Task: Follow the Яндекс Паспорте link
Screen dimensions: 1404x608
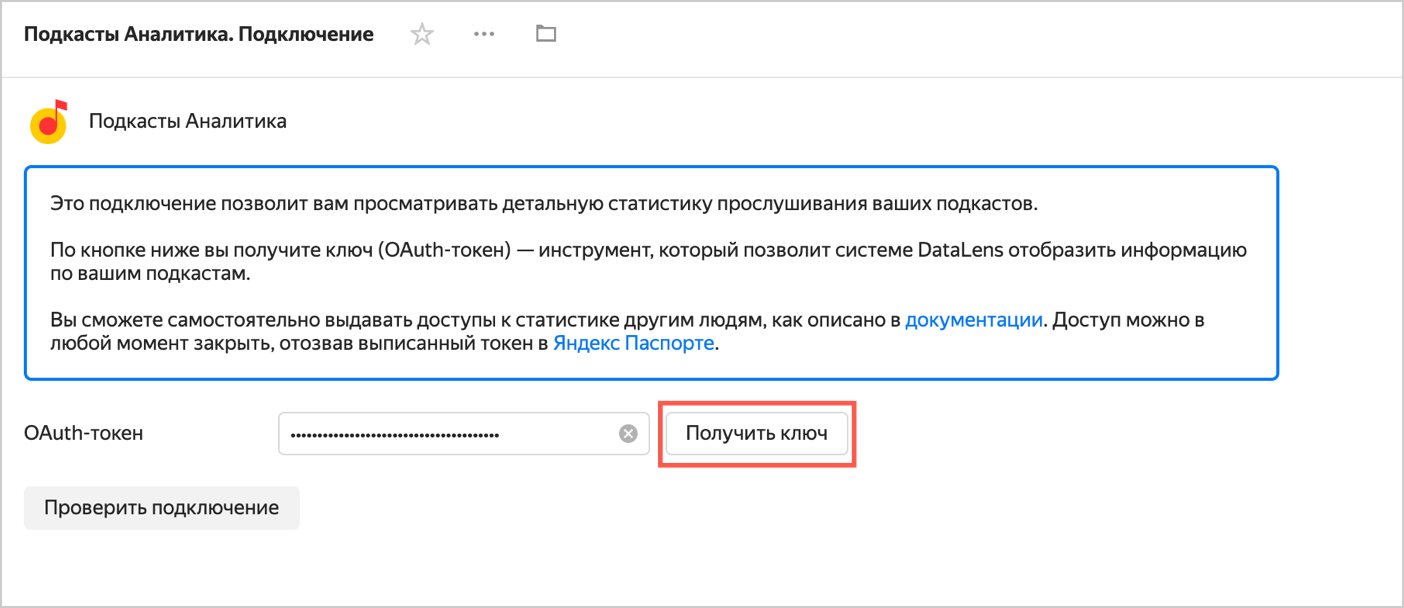Action: coord(633,343)
